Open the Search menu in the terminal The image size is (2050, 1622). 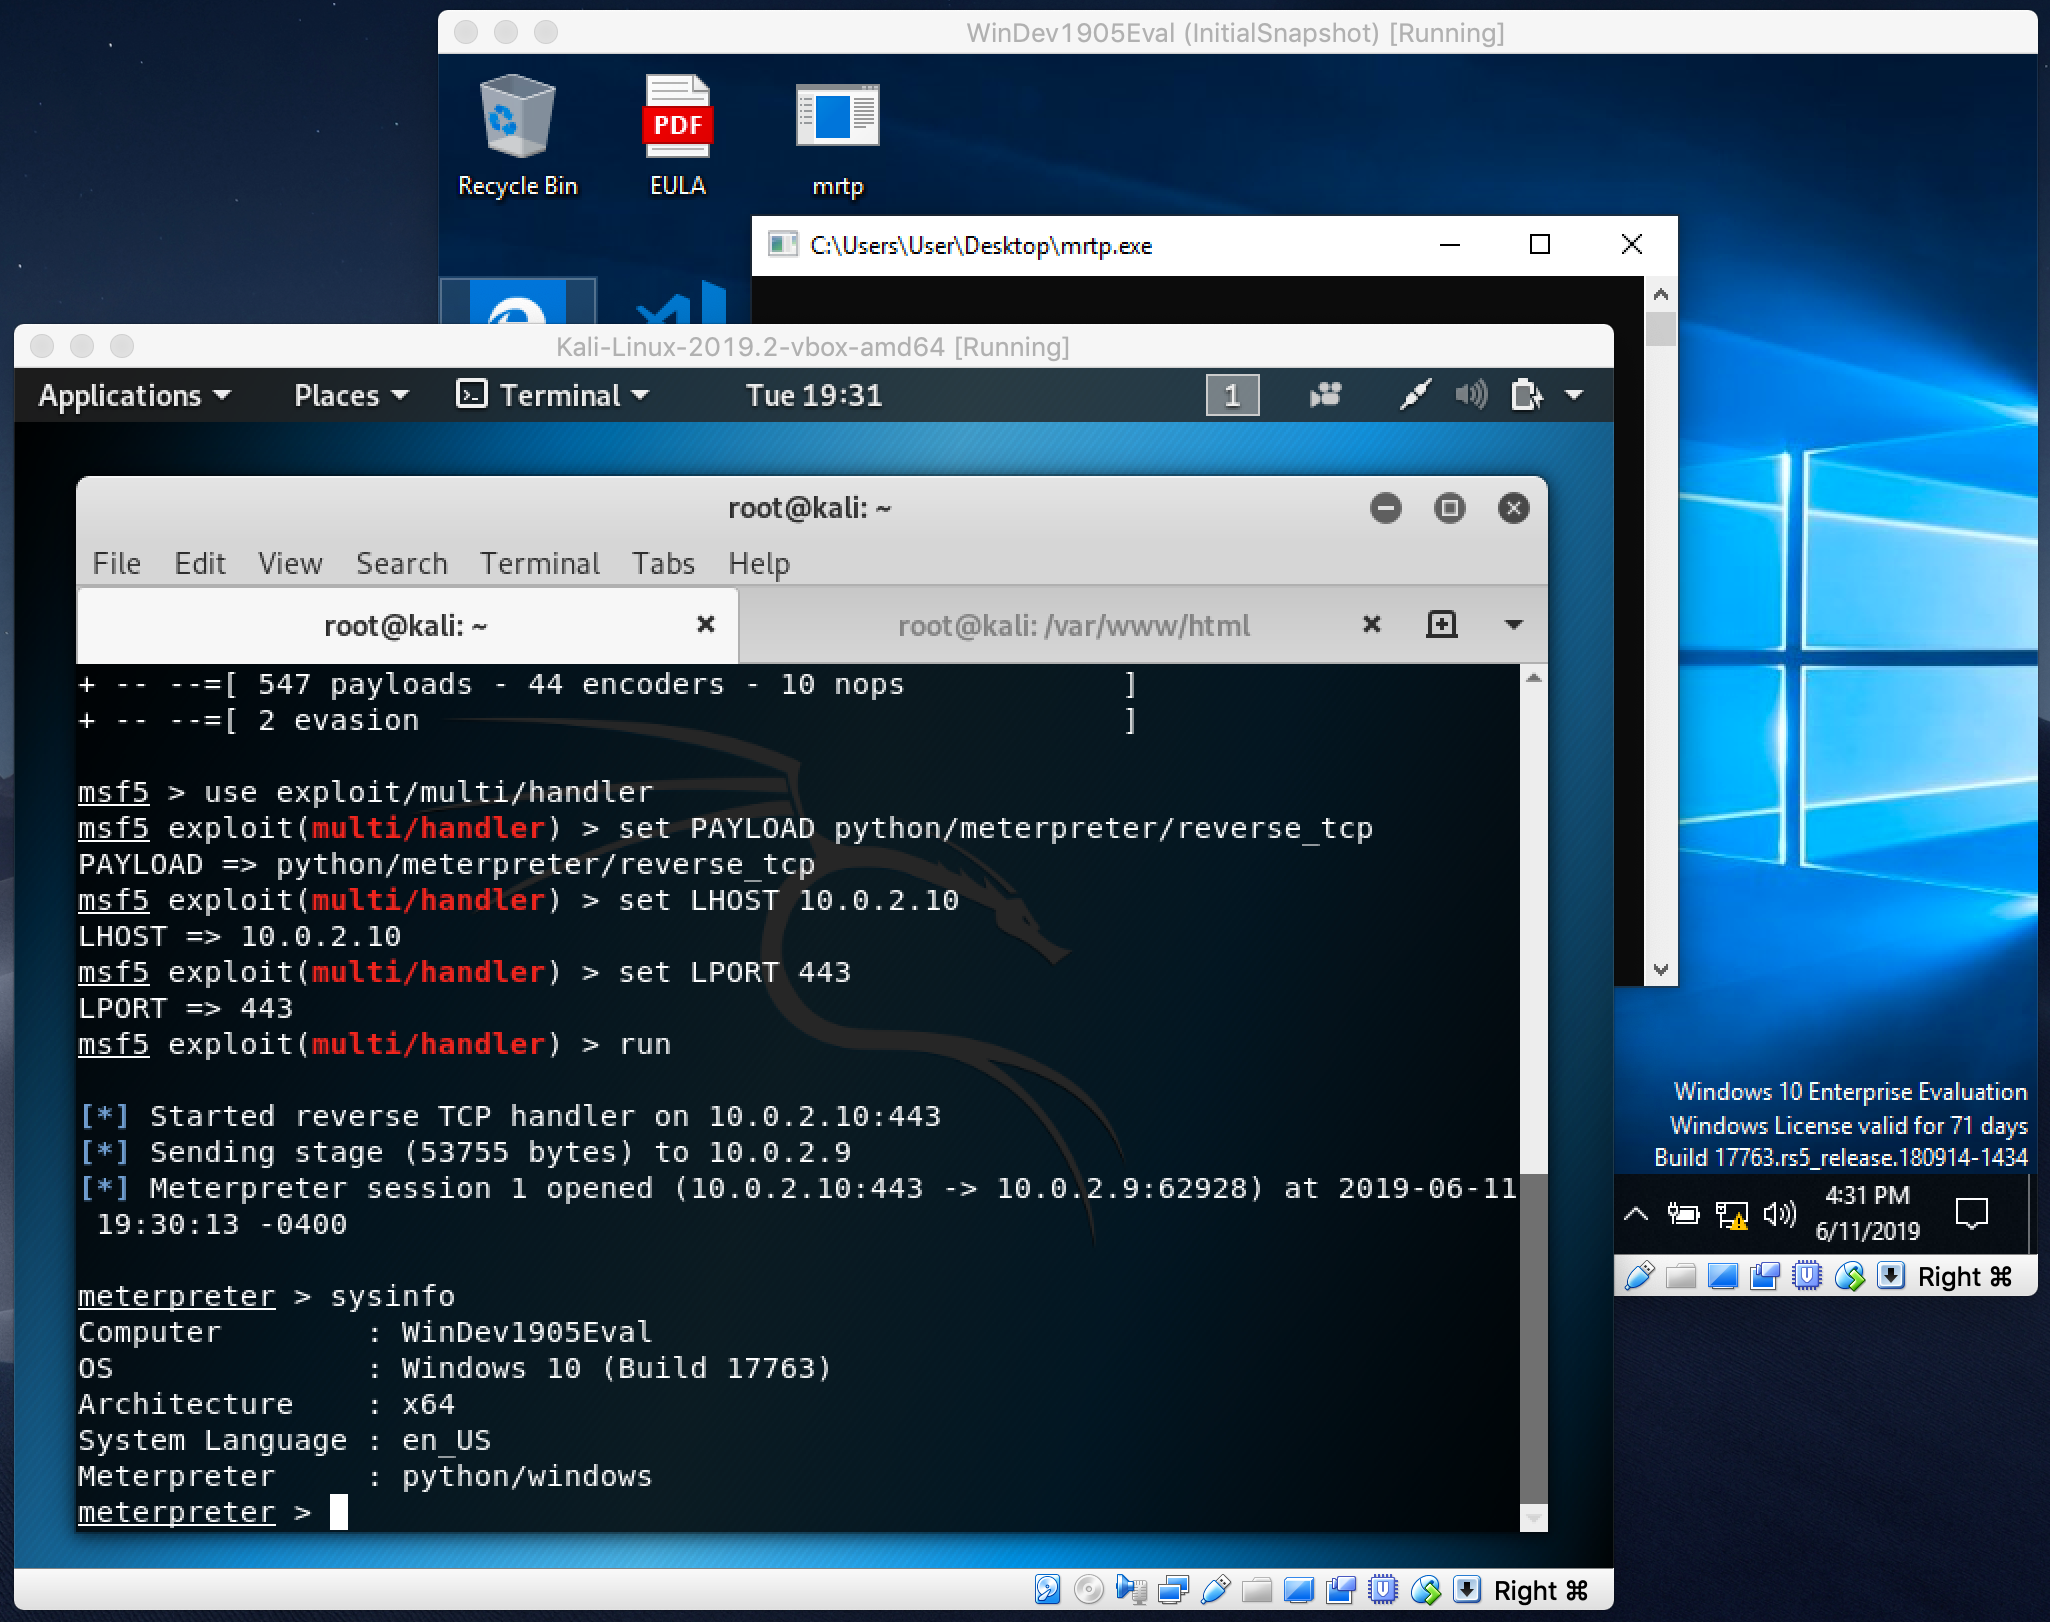click(401, 563)
